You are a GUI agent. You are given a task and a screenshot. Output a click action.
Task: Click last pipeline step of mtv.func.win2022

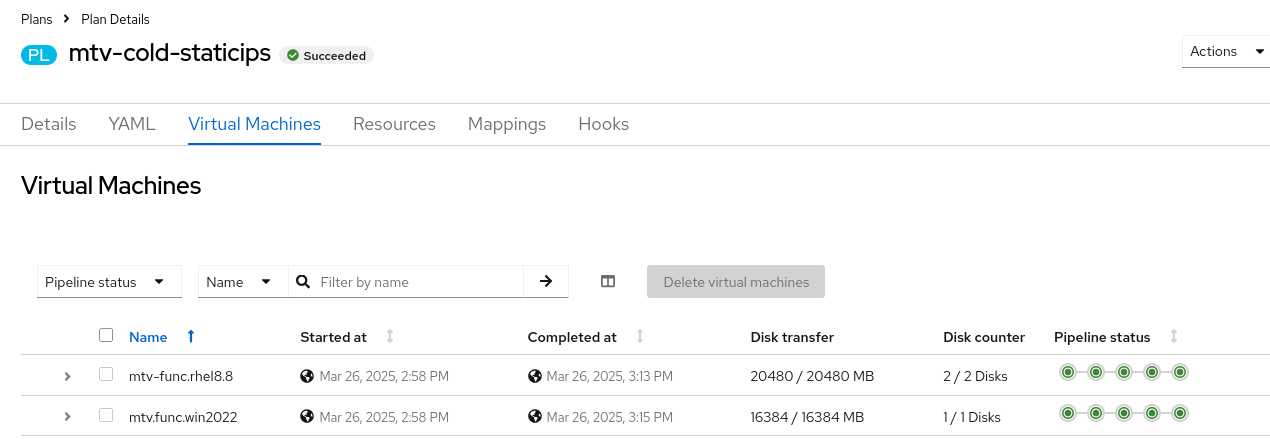click(1180, 412)
